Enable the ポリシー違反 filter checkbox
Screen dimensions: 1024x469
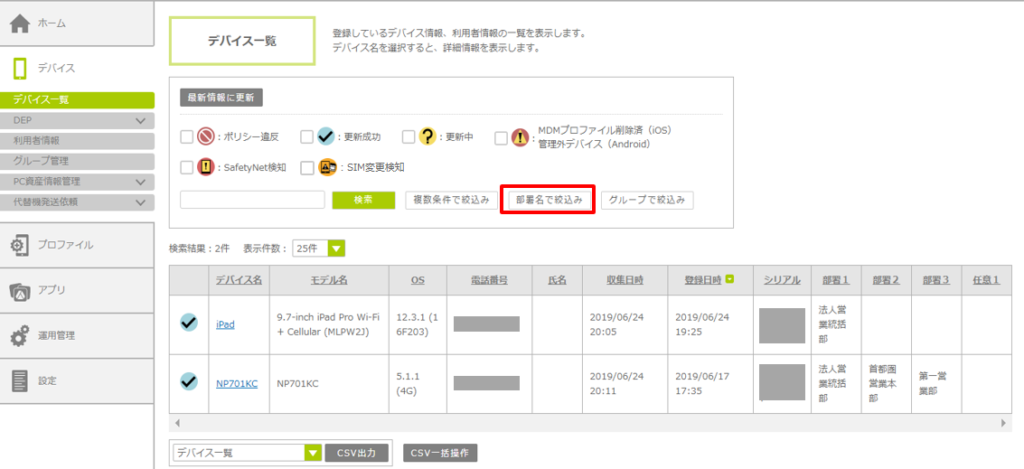click(187, 137)
